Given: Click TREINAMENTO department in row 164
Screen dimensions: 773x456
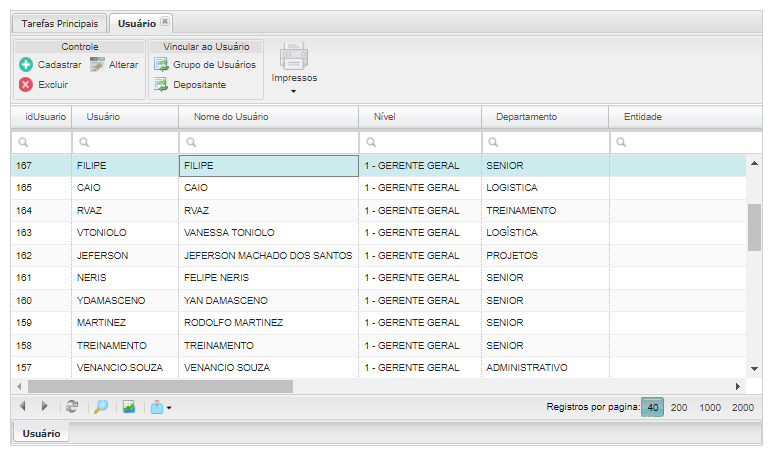Looking at the screenshot, I should tap(521, 210).
